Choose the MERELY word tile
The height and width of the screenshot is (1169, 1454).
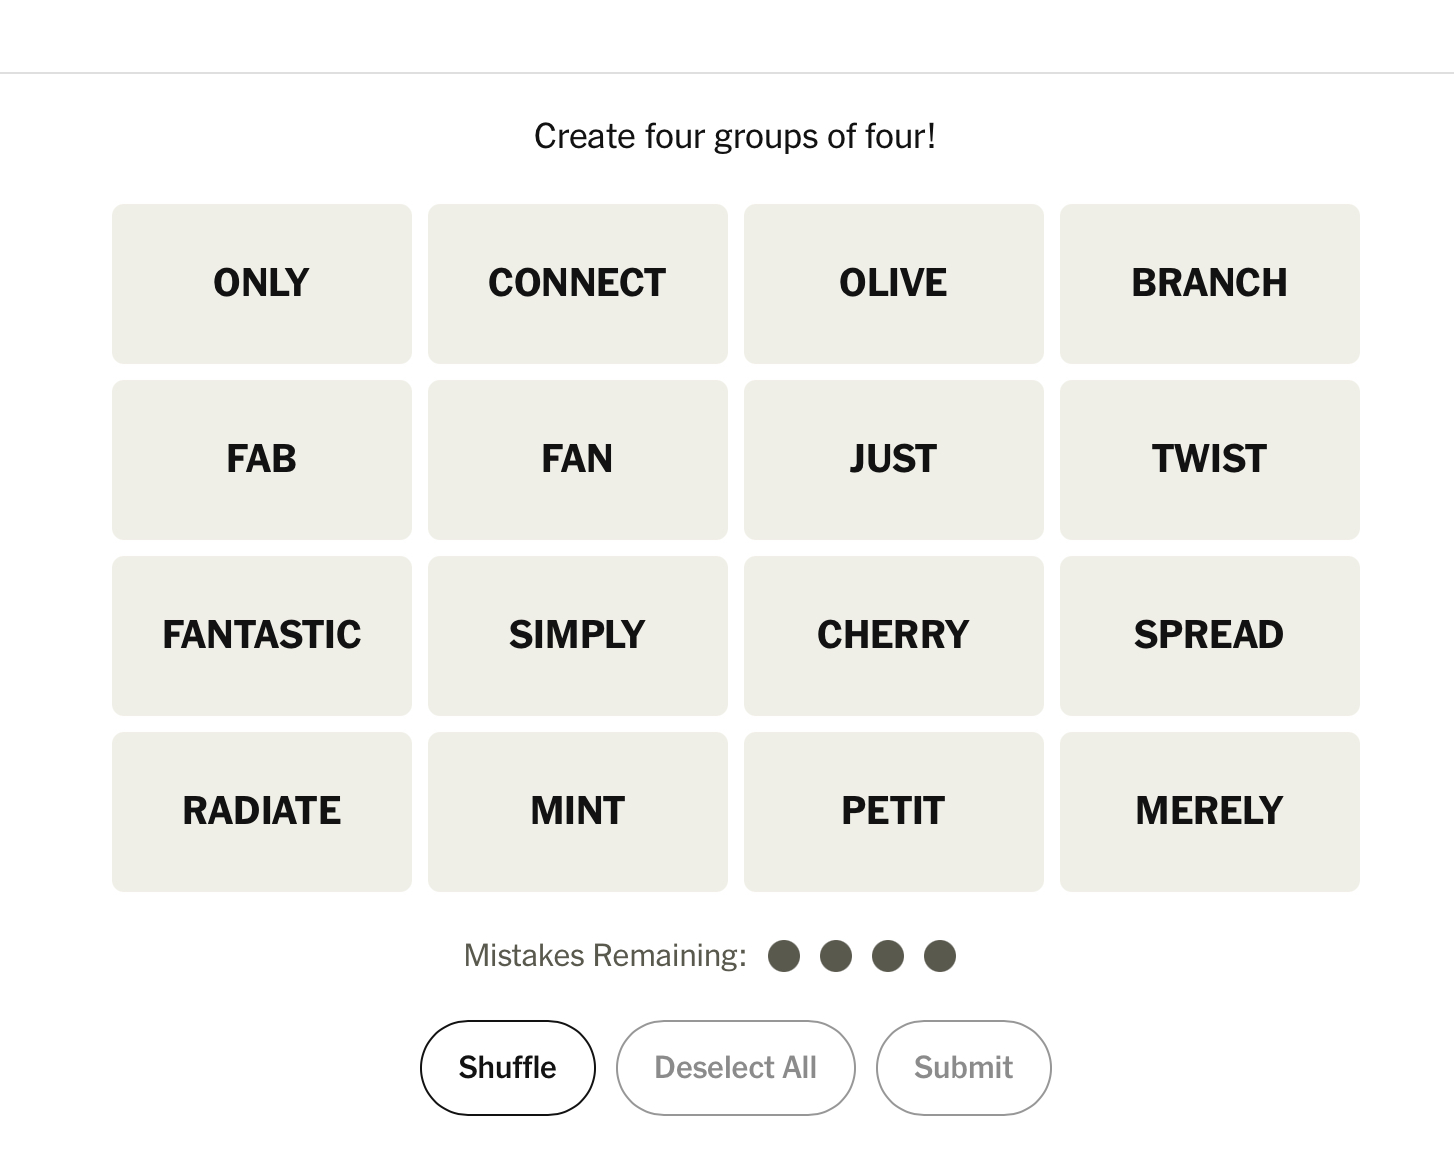click(x=1209, y=811)
